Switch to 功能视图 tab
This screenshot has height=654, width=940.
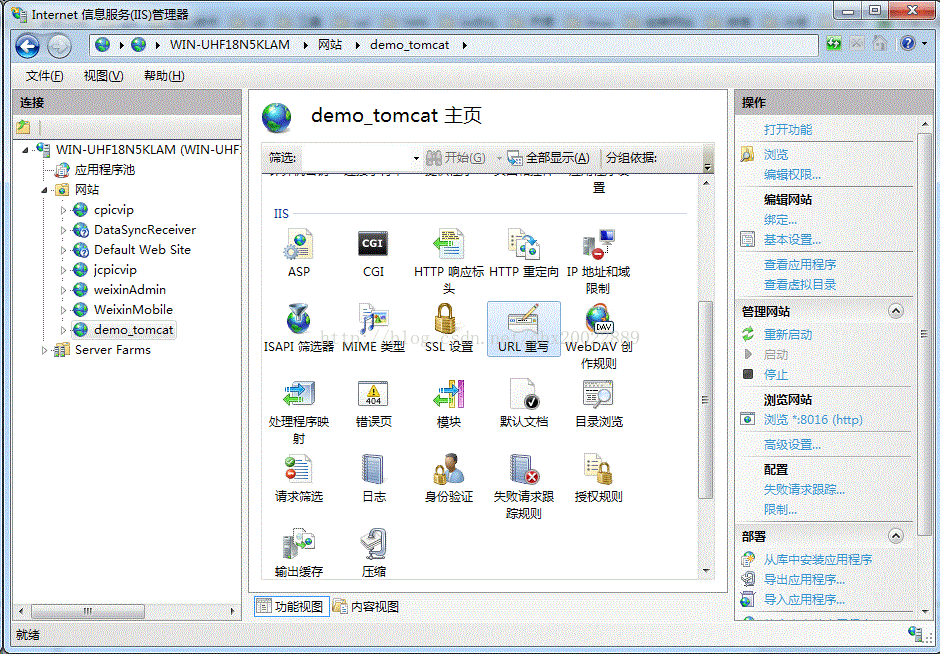291,607
